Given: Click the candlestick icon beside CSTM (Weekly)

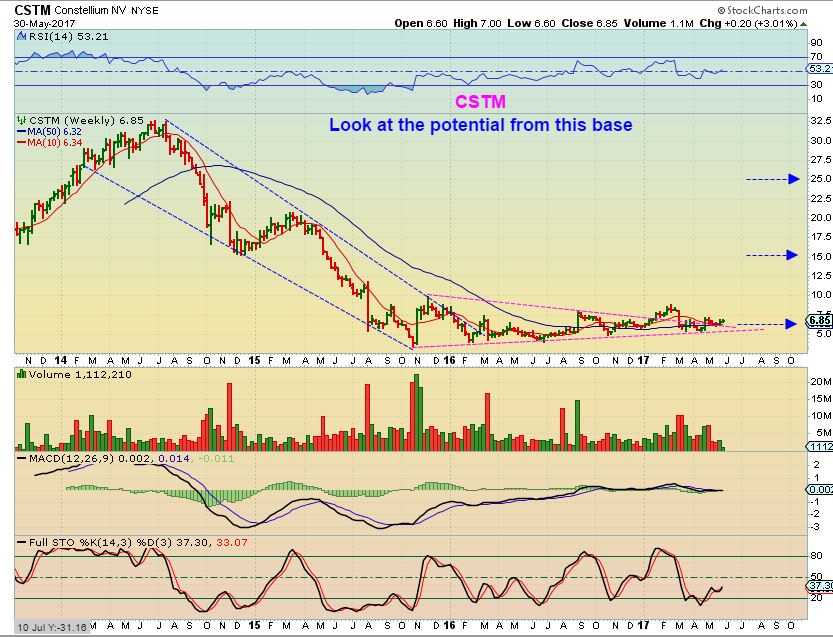Looking at the screenshot, I should pos(22,121).
